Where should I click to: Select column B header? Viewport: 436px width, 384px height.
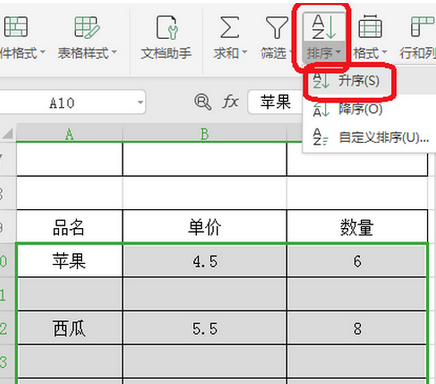tap(205, 134)
